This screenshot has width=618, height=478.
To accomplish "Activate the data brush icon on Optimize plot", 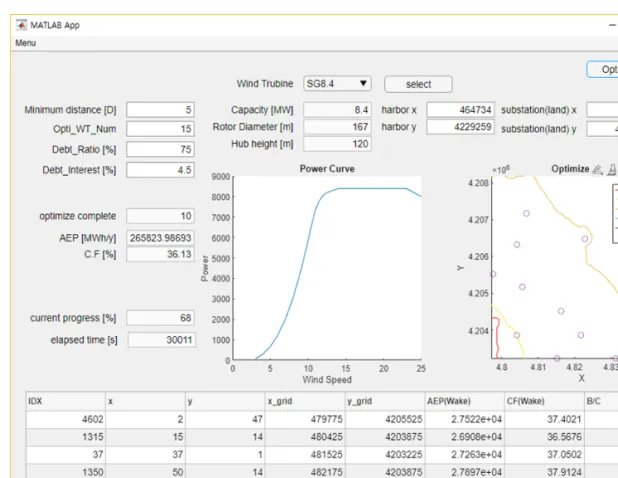I will click(x=612, y=170).
